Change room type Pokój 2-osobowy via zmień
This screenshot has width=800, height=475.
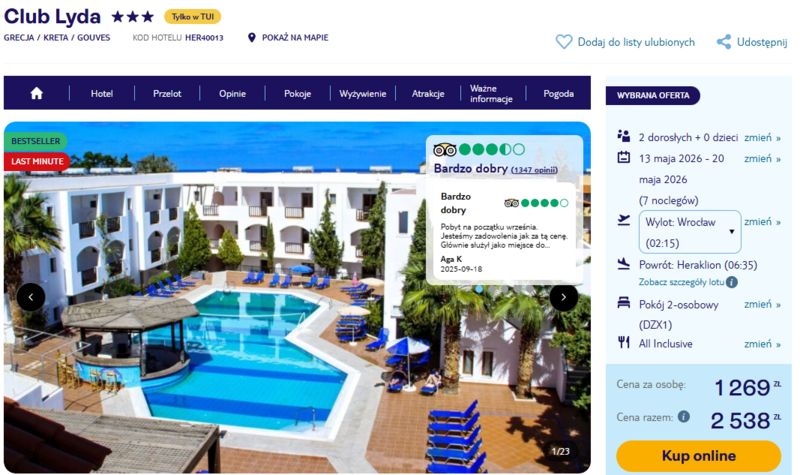click(x=762, y=305)
